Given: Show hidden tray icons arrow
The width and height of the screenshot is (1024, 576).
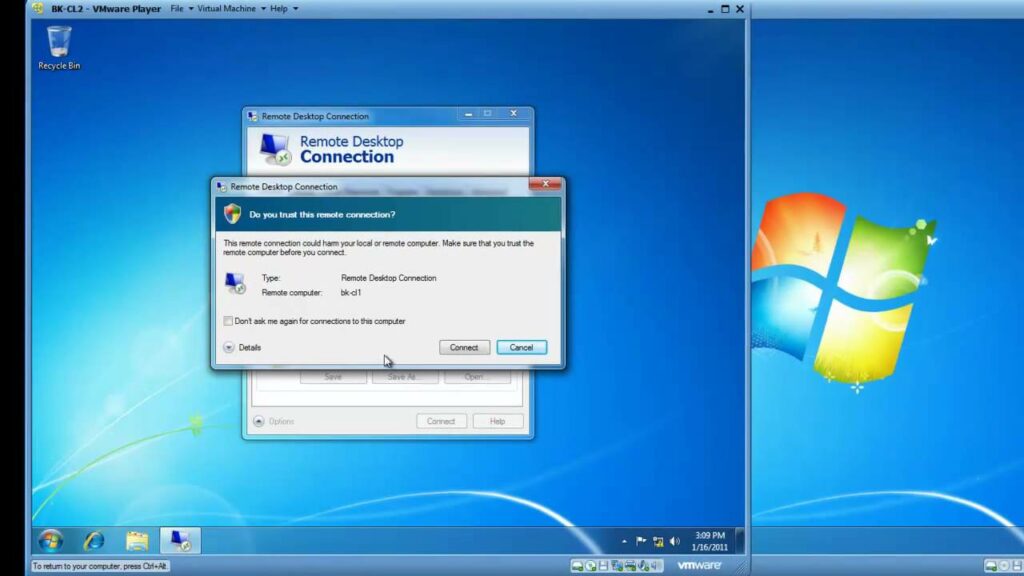Looking at the screenshot, I should (624, 541).
